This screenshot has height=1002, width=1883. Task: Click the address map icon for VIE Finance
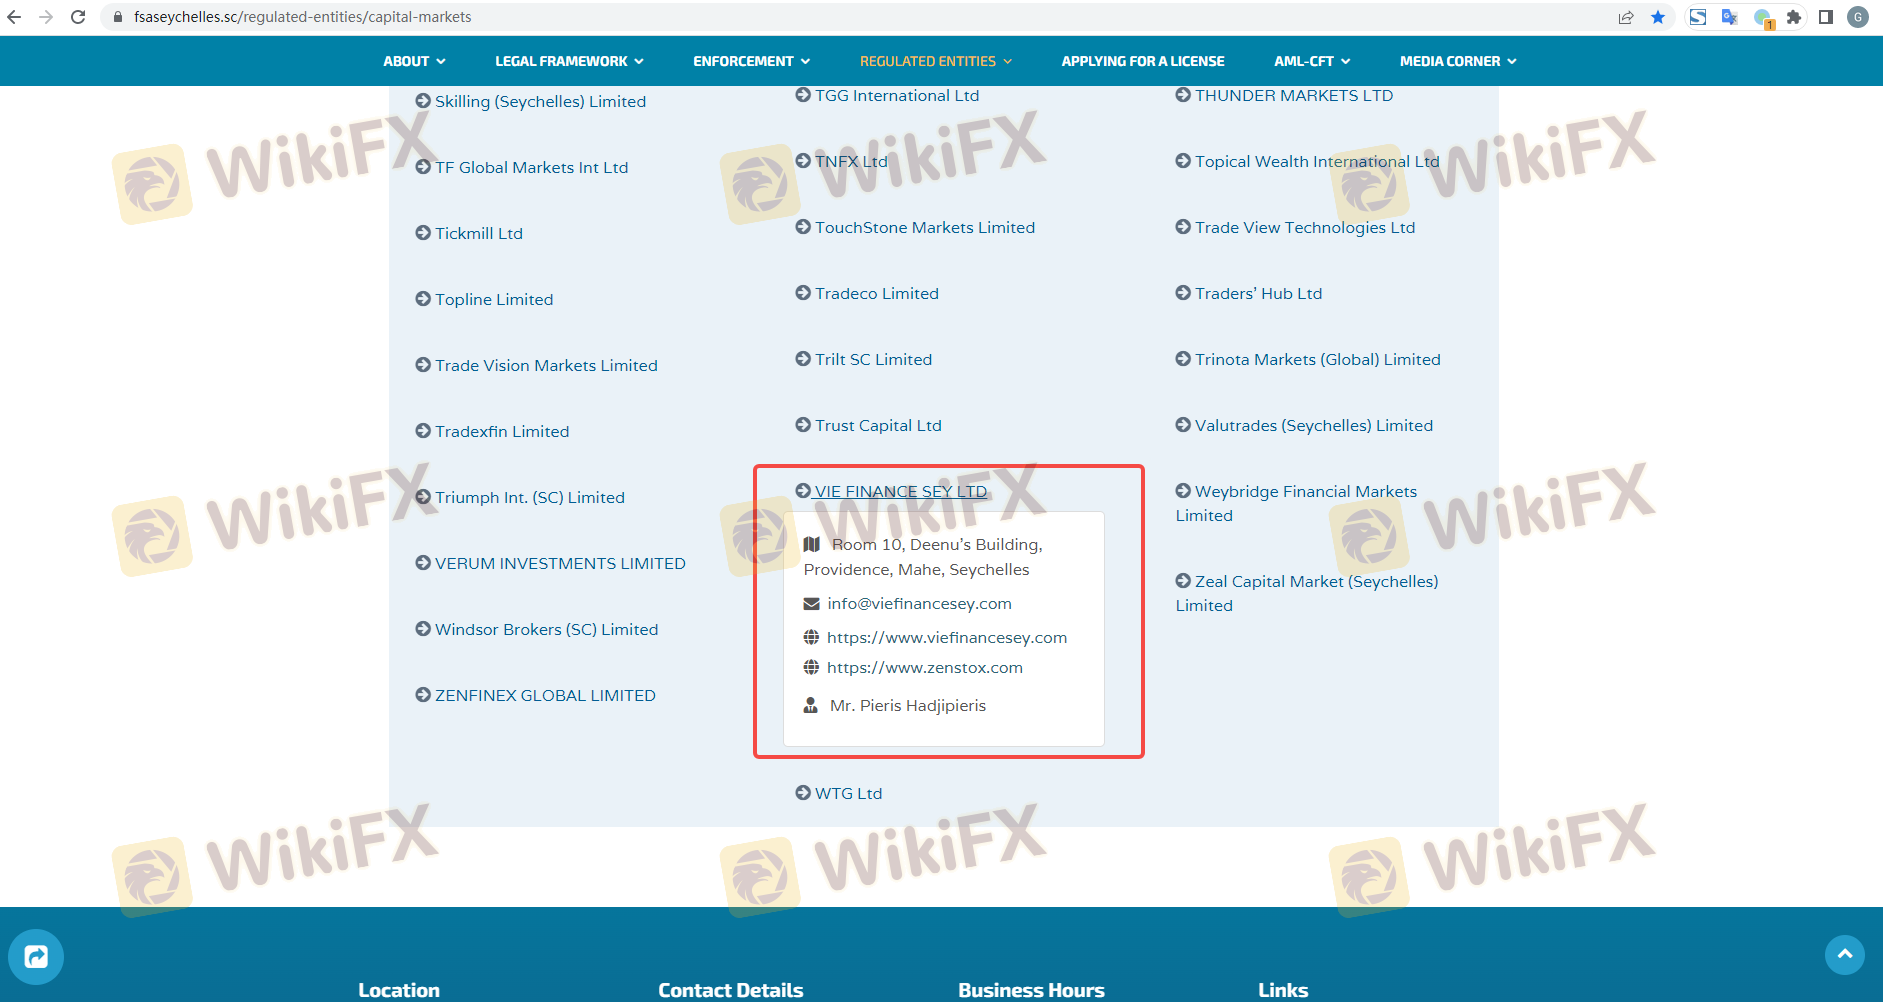coord(812,544)
